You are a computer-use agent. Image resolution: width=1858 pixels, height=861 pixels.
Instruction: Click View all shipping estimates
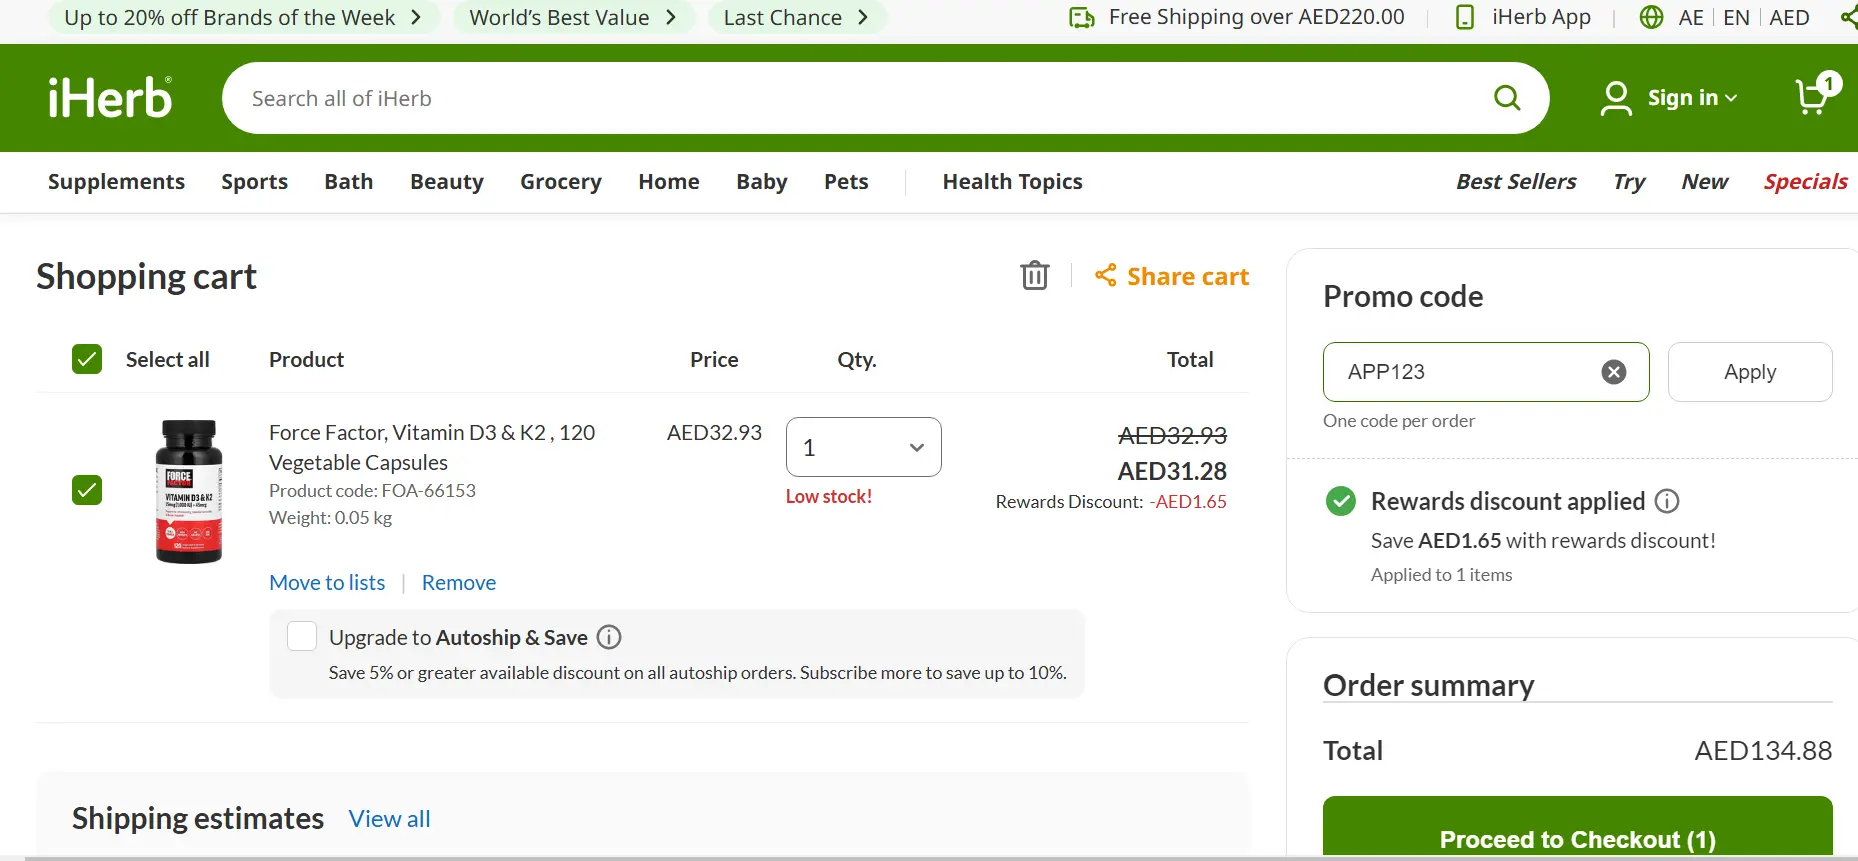pos(389,819)
